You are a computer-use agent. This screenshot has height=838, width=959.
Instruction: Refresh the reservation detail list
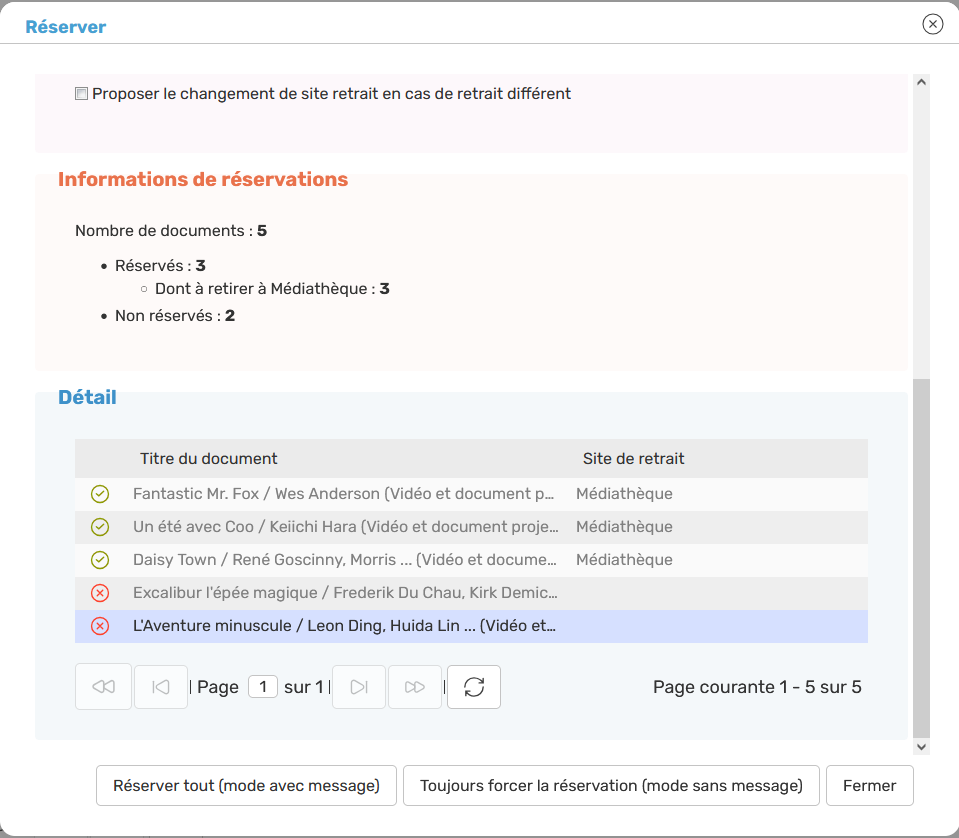(x=474, y=687)
